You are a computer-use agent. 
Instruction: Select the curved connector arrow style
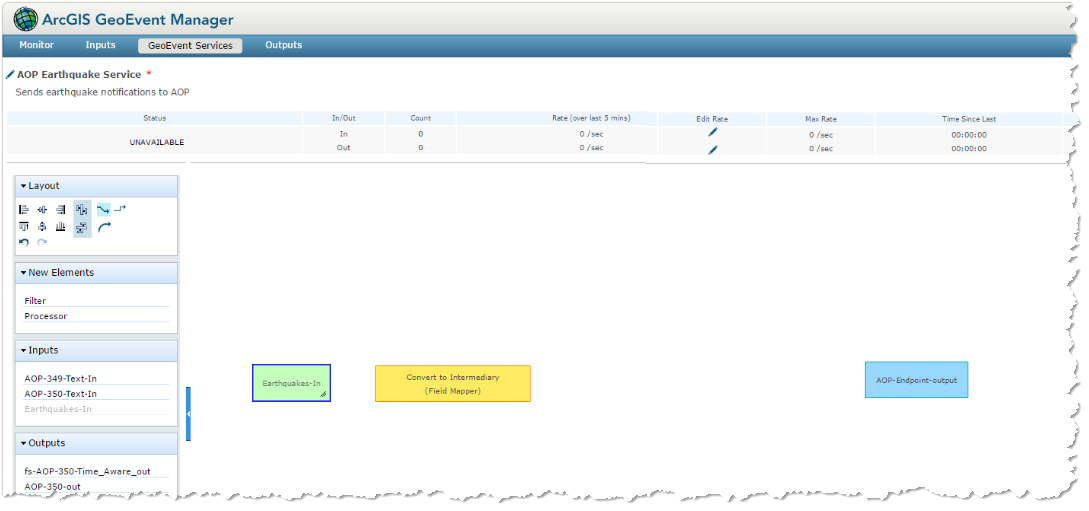pos(104,227)
